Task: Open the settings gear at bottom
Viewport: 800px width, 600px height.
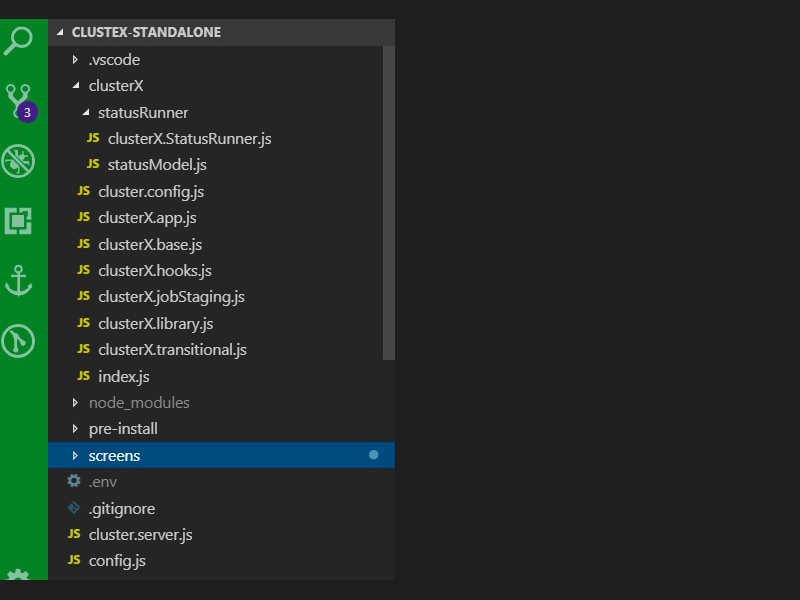Action: click(19, 576)
